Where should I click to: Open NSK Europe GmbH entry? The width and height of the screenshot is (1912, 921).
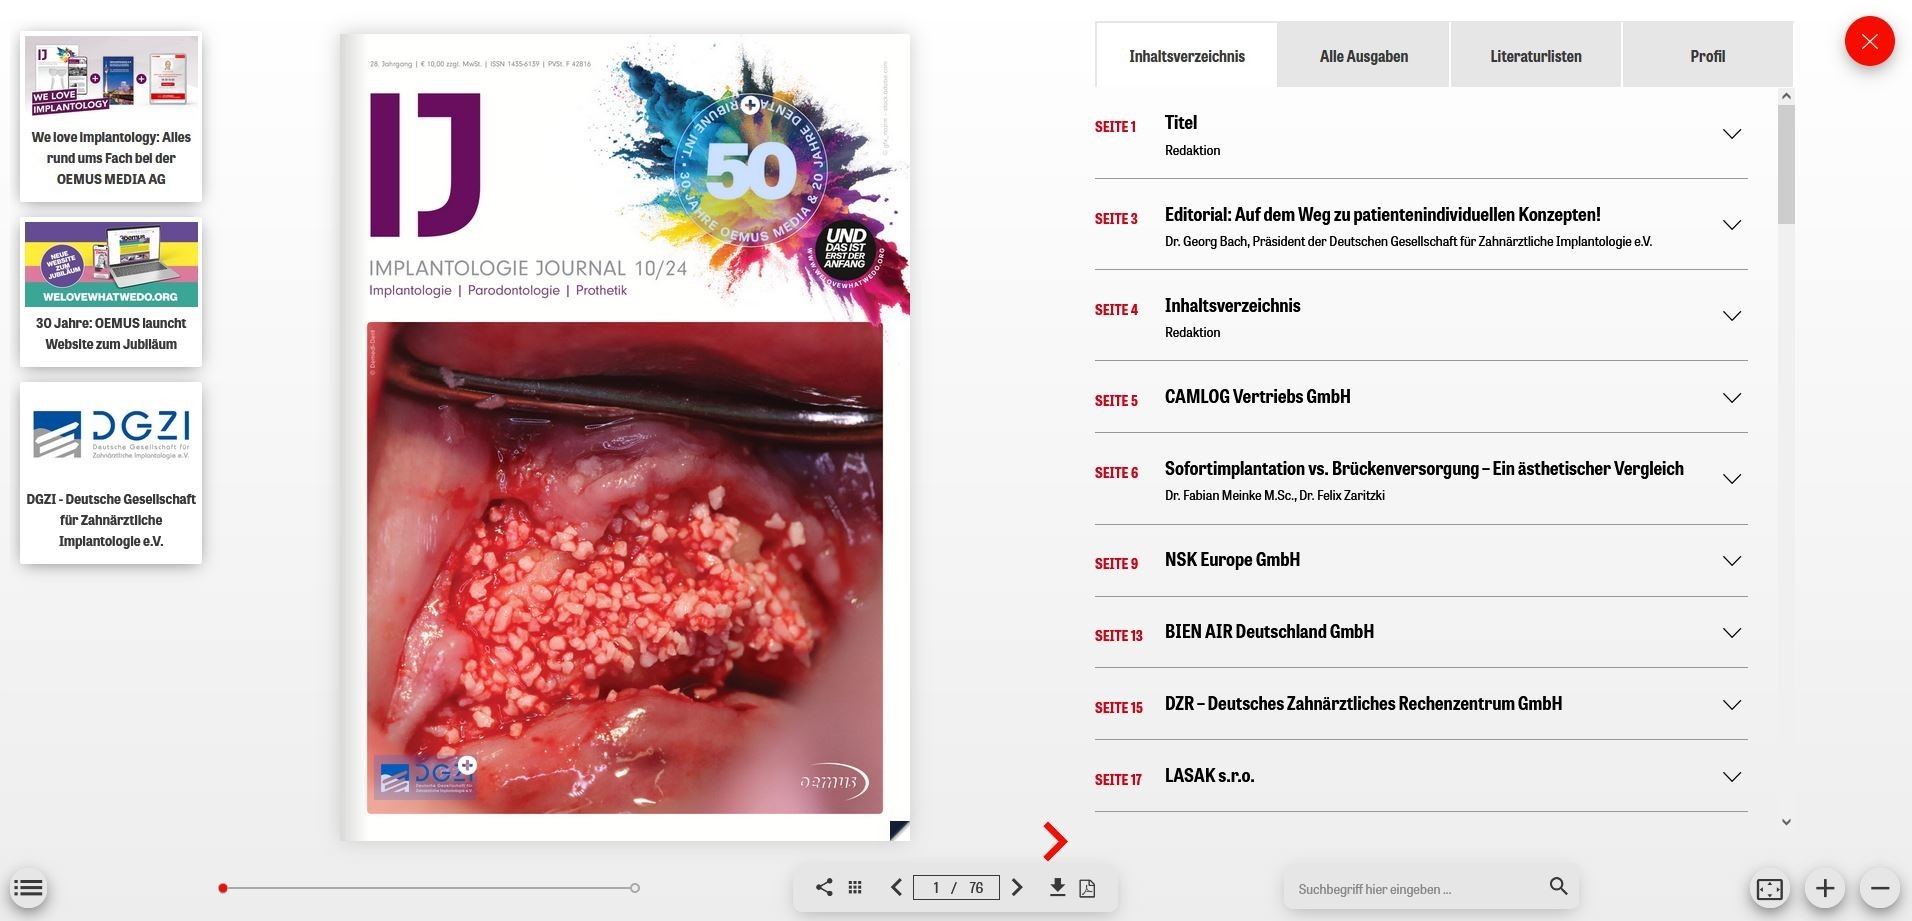pos(1232,559)
